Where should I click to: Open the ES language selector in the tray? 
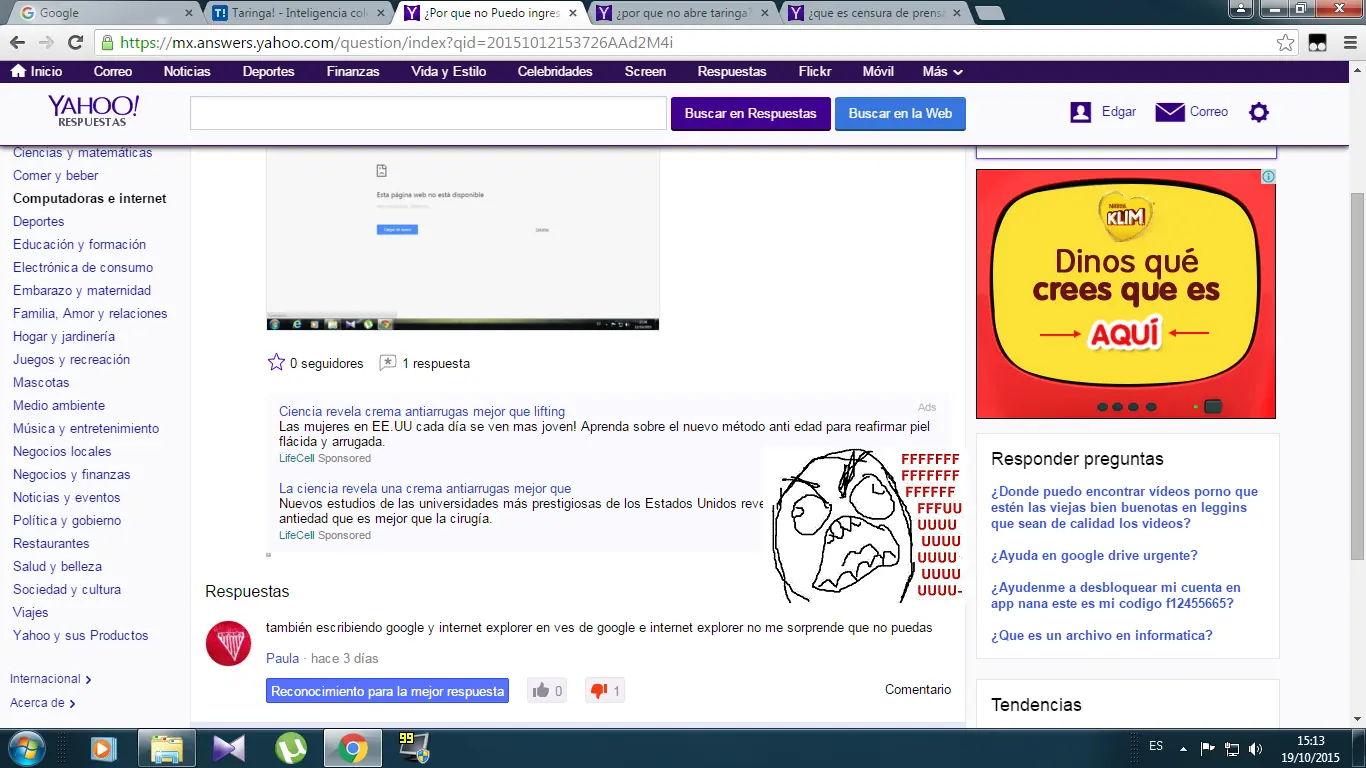1155,747
